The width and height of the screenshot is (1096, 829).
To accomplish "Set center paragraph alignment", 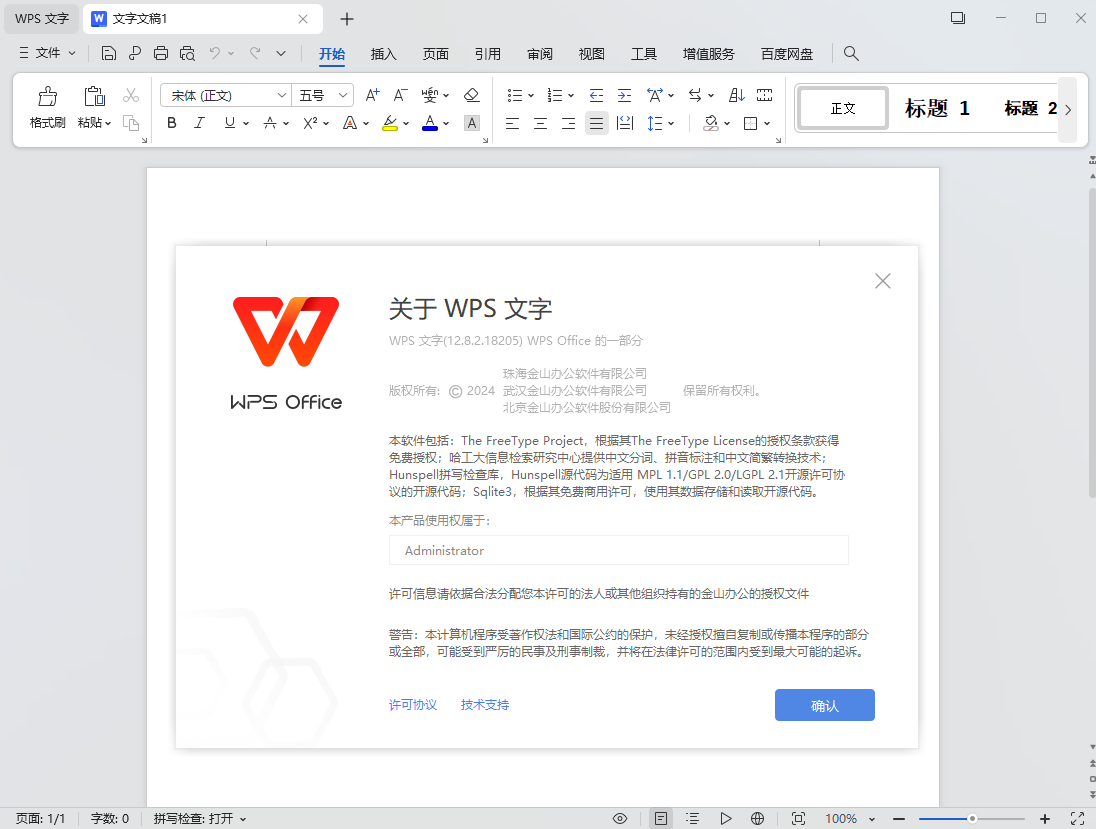I will (540, 124).
